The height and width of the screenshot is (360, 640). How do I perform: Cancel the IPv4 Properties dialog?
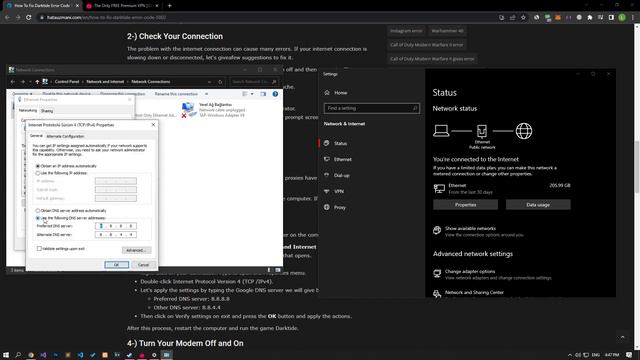click(143, 265)
